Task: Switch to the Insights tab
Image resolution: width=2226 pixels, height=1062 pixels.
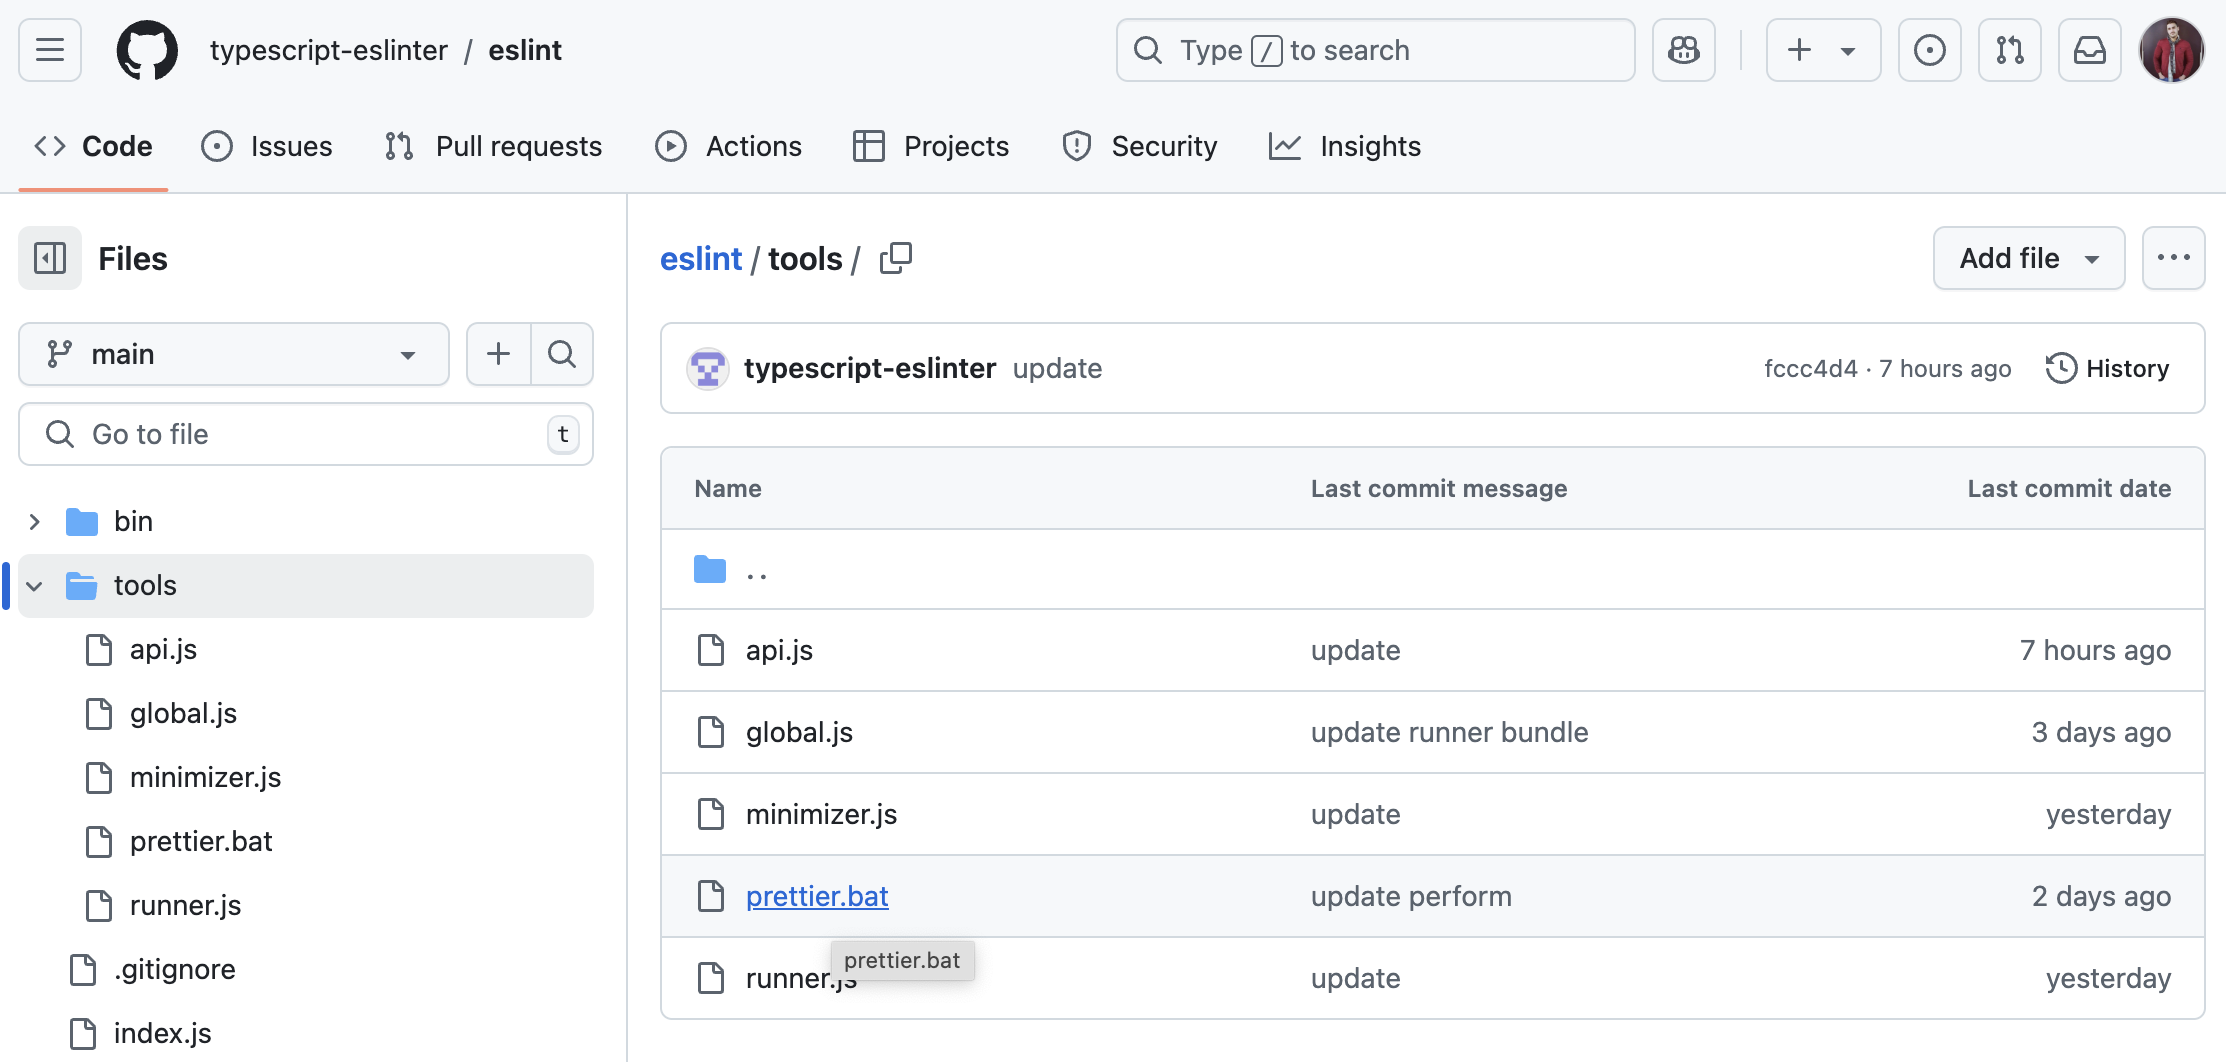Action: (1345, 147)
